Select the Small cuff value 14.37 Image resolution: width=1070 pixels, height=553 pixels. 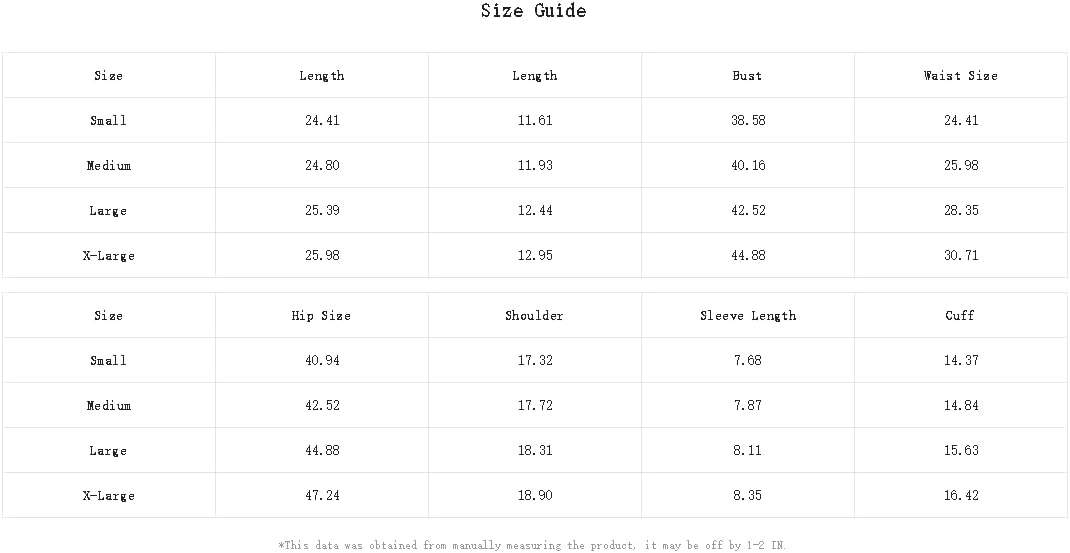tap(961, 361)
